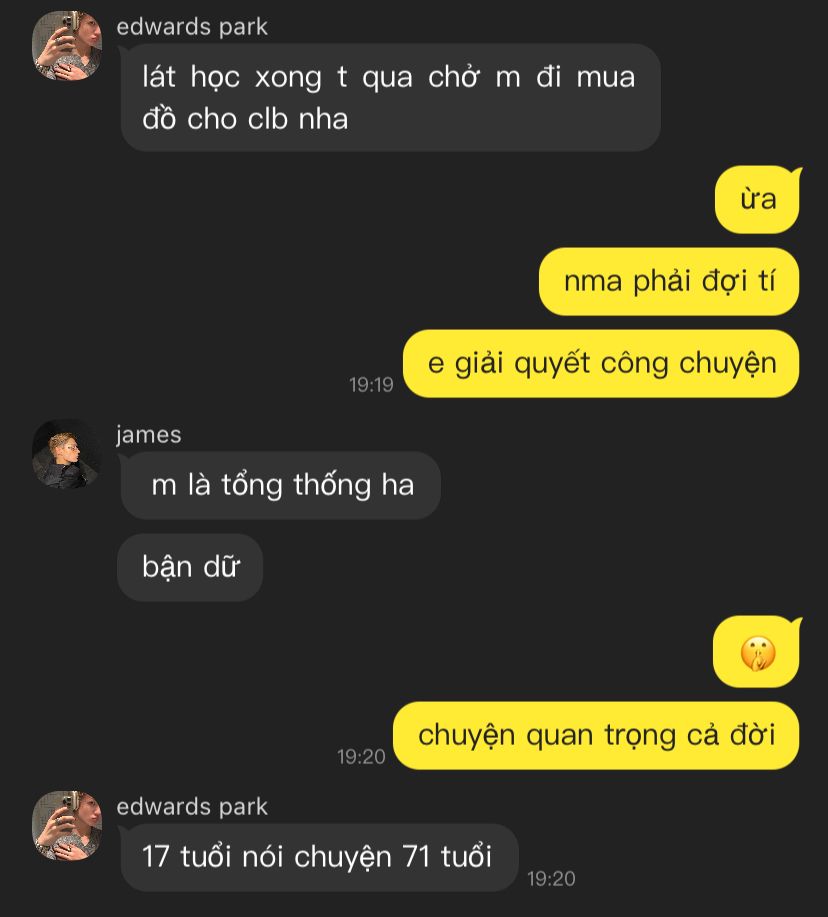828x917 pixels.
Task: Click the bottom edwards park username label
Action: pos(192,807)
